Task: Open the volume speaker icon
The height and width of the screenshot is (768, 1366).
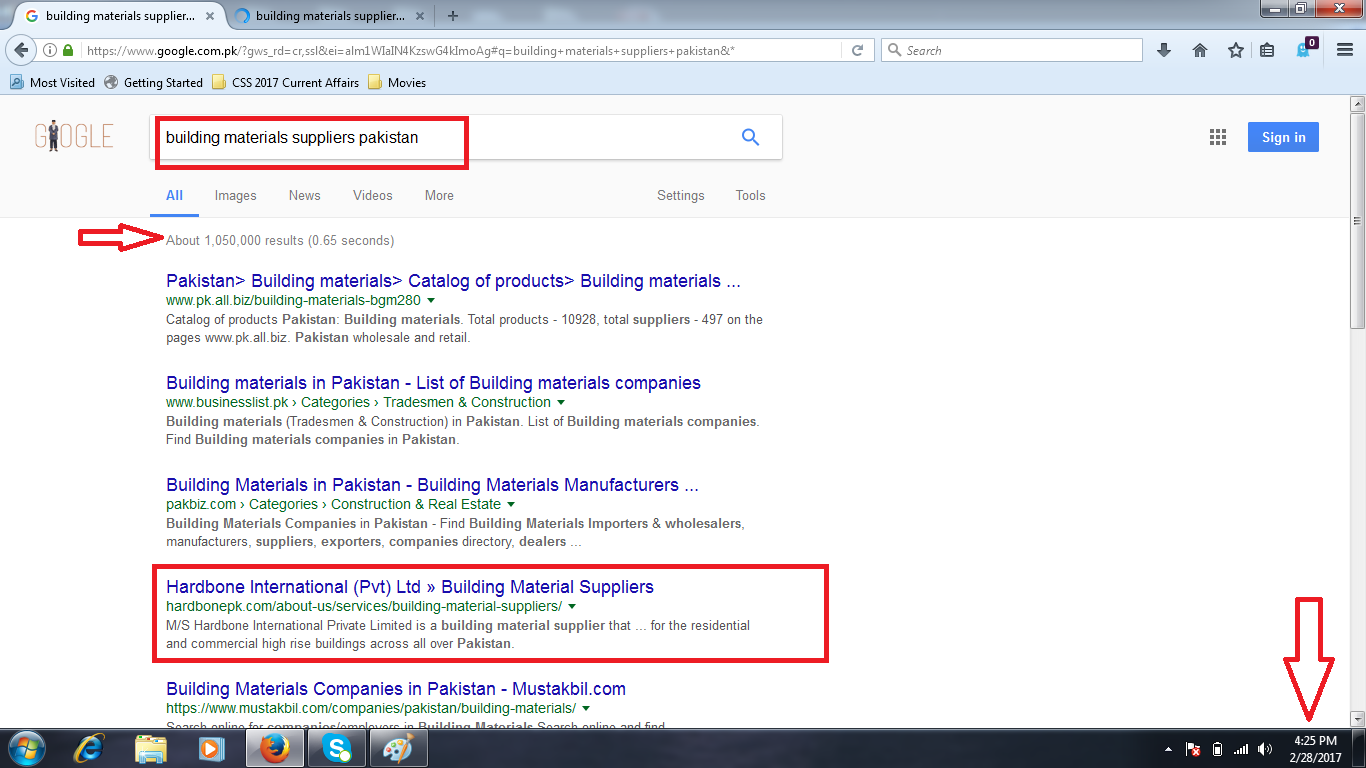Action: pyautogui.click(x=1265, y=749)
